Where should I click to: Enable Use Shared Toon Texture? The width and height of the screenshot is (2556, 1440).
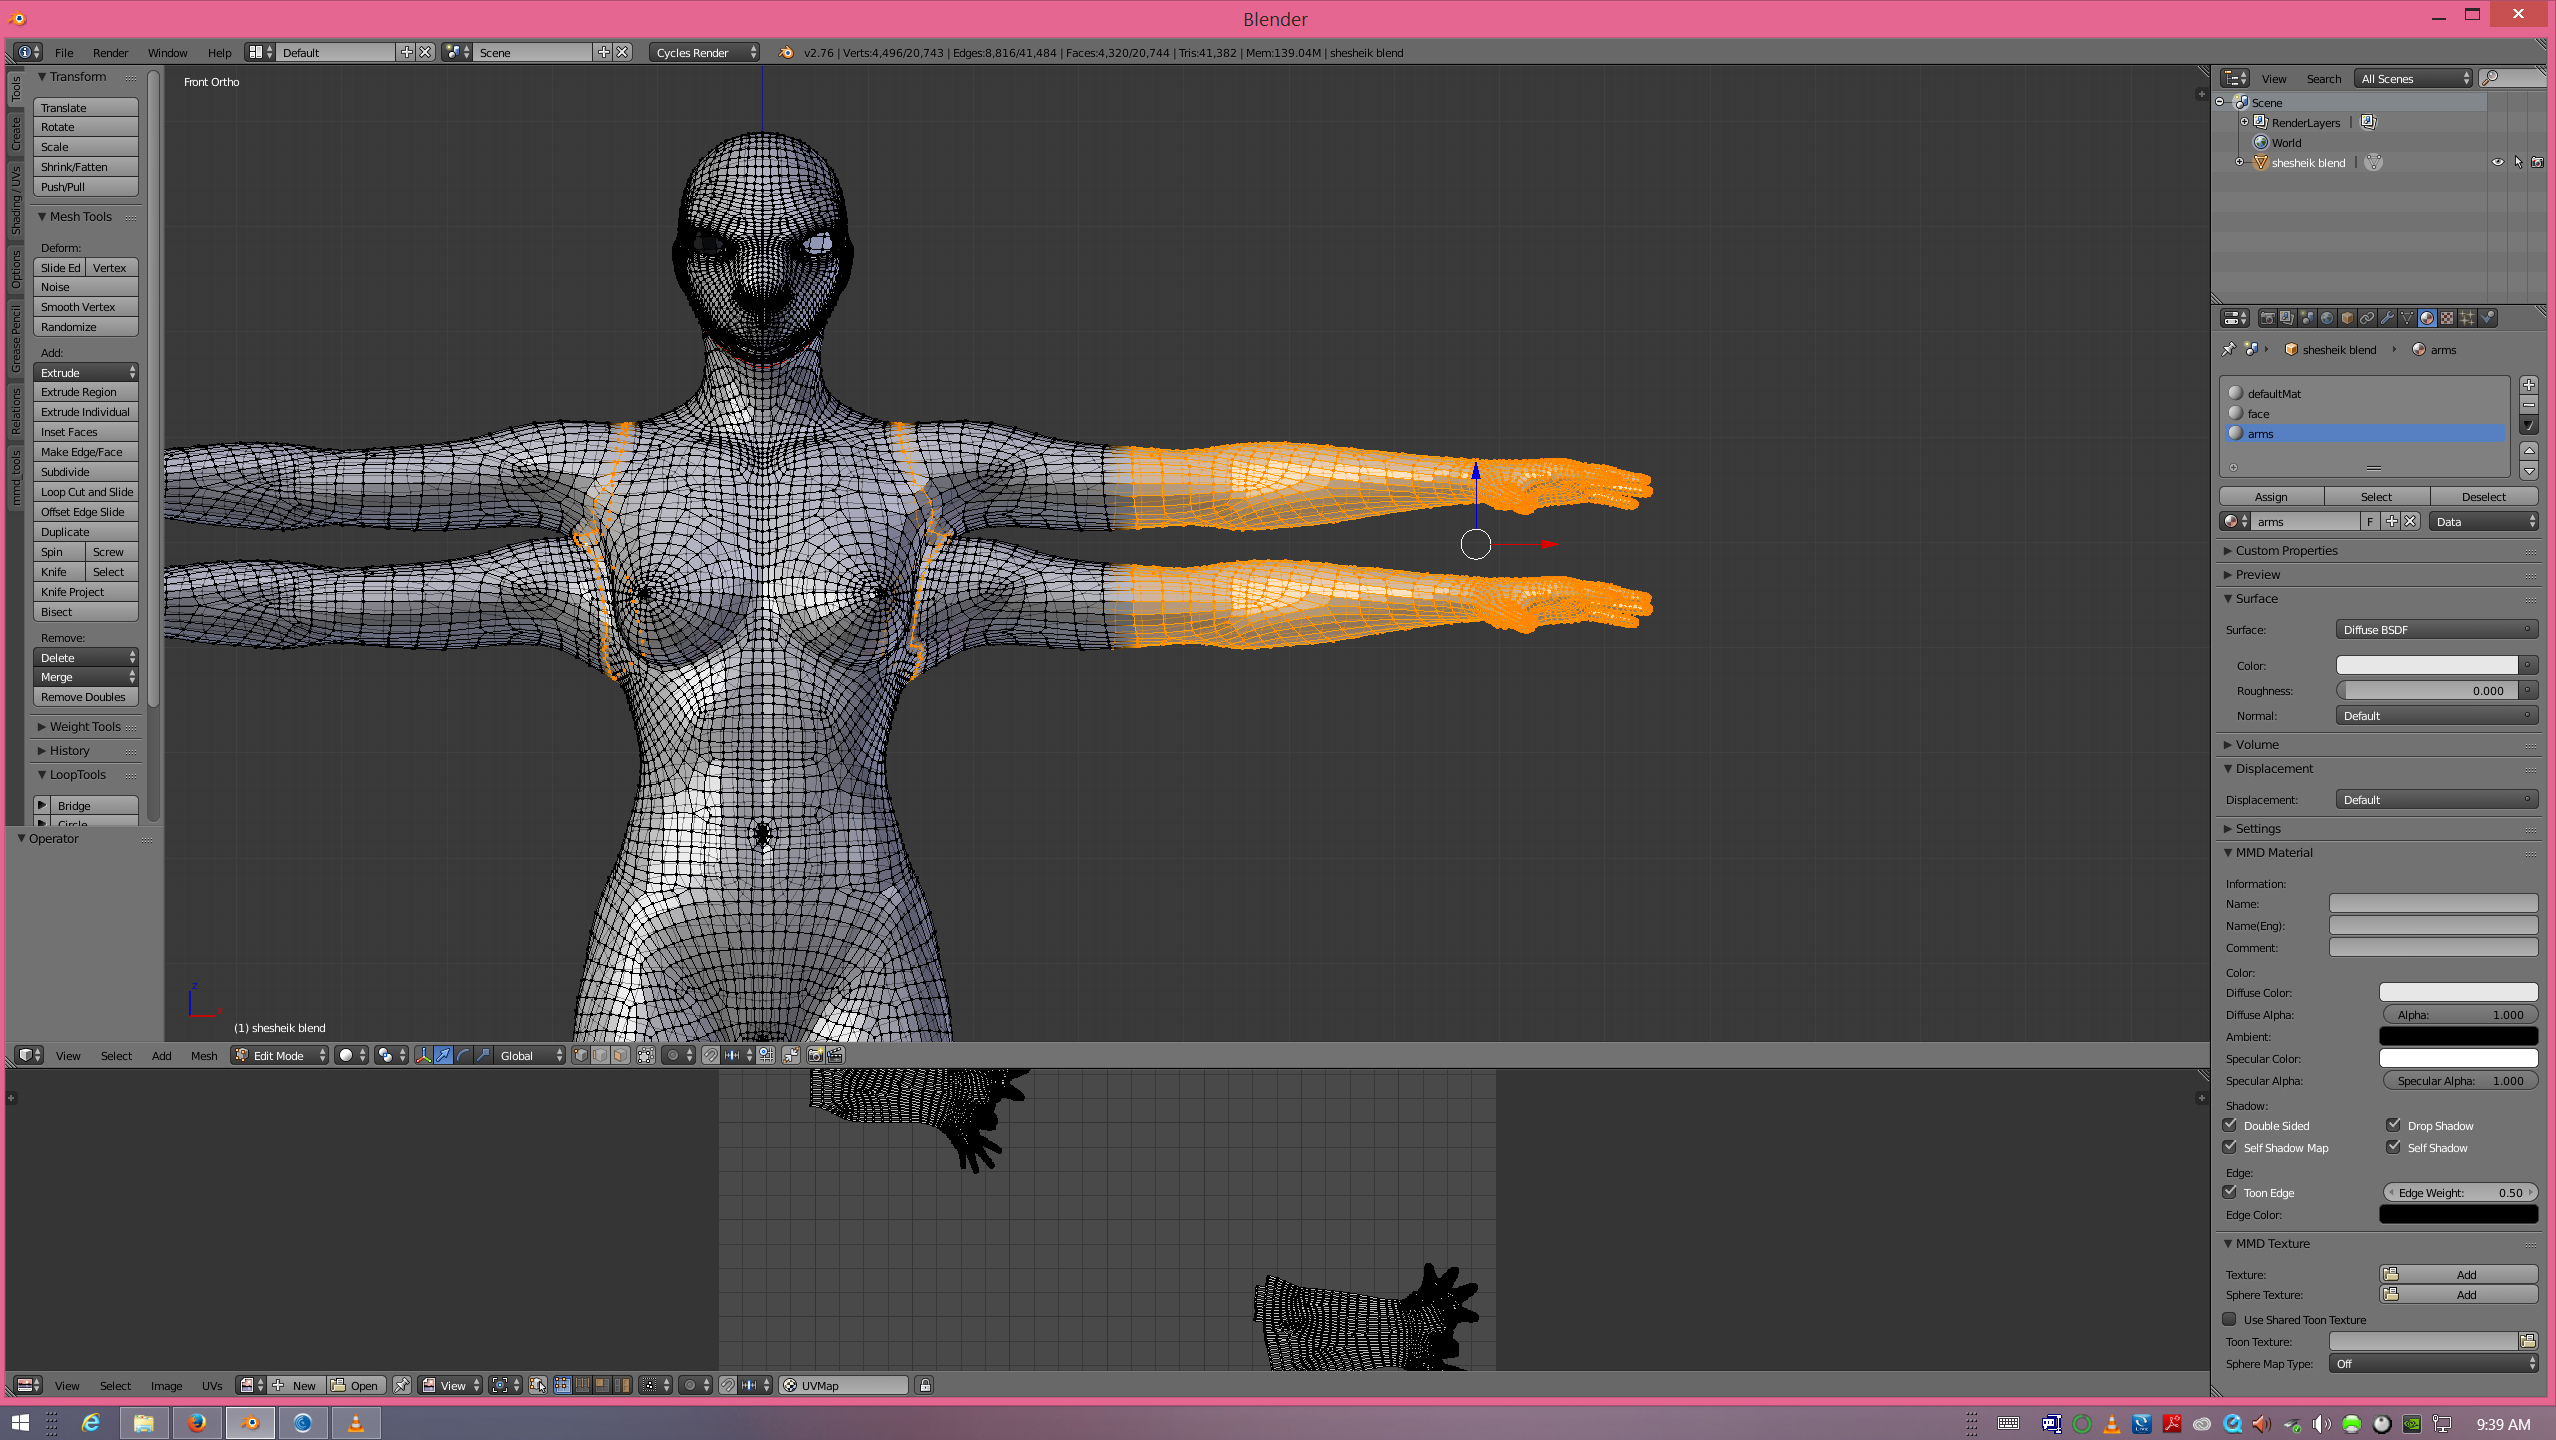click(x=2230, y=1319)
